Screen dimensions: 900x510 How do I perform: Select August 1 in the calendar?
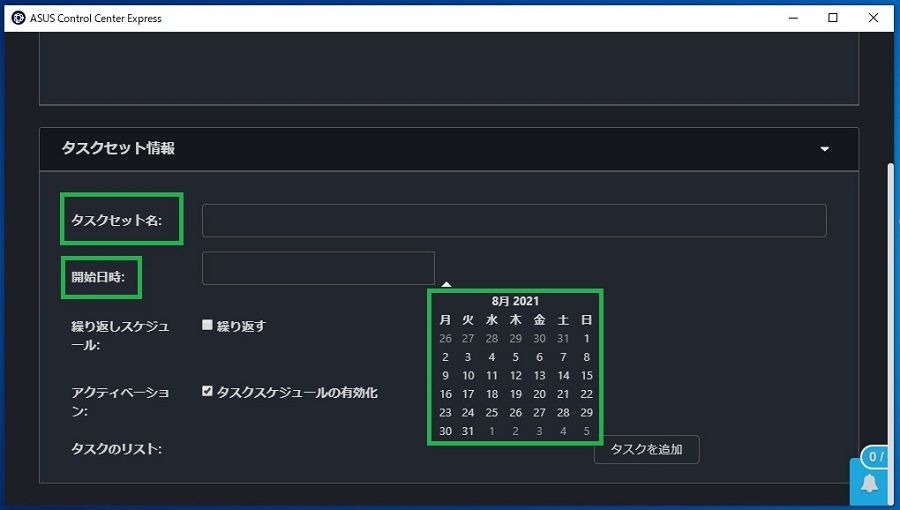click(587, 338)
